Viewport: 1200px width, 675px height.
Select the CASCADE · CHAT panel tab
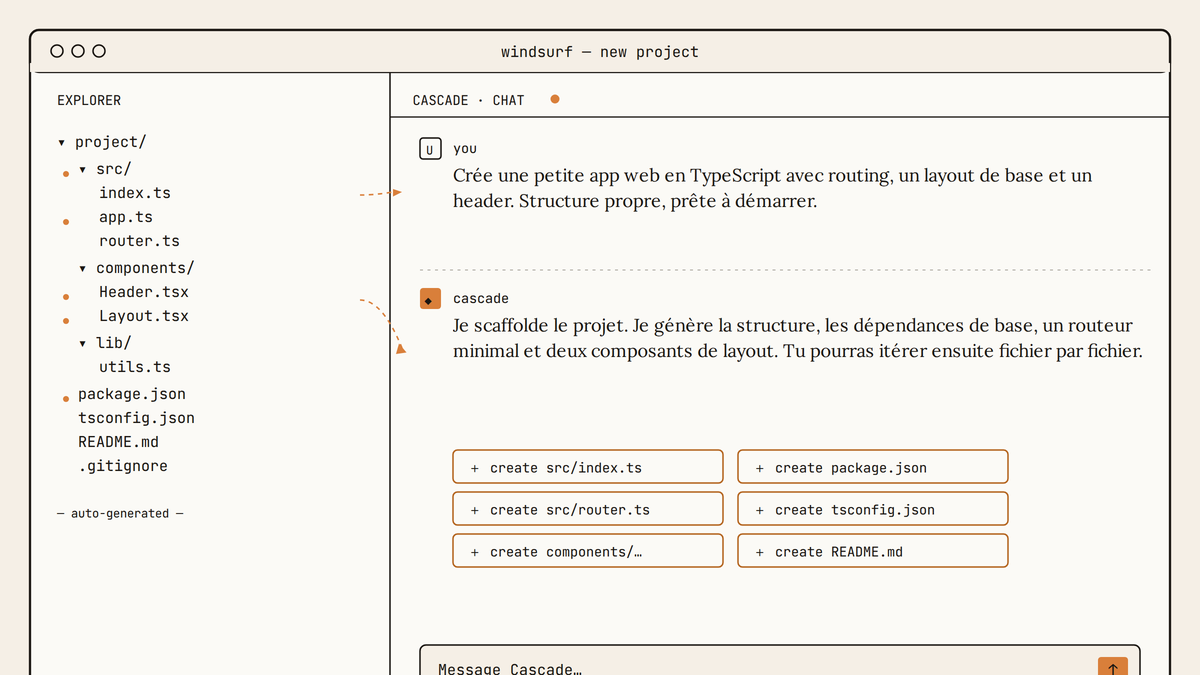pos(468,100)
